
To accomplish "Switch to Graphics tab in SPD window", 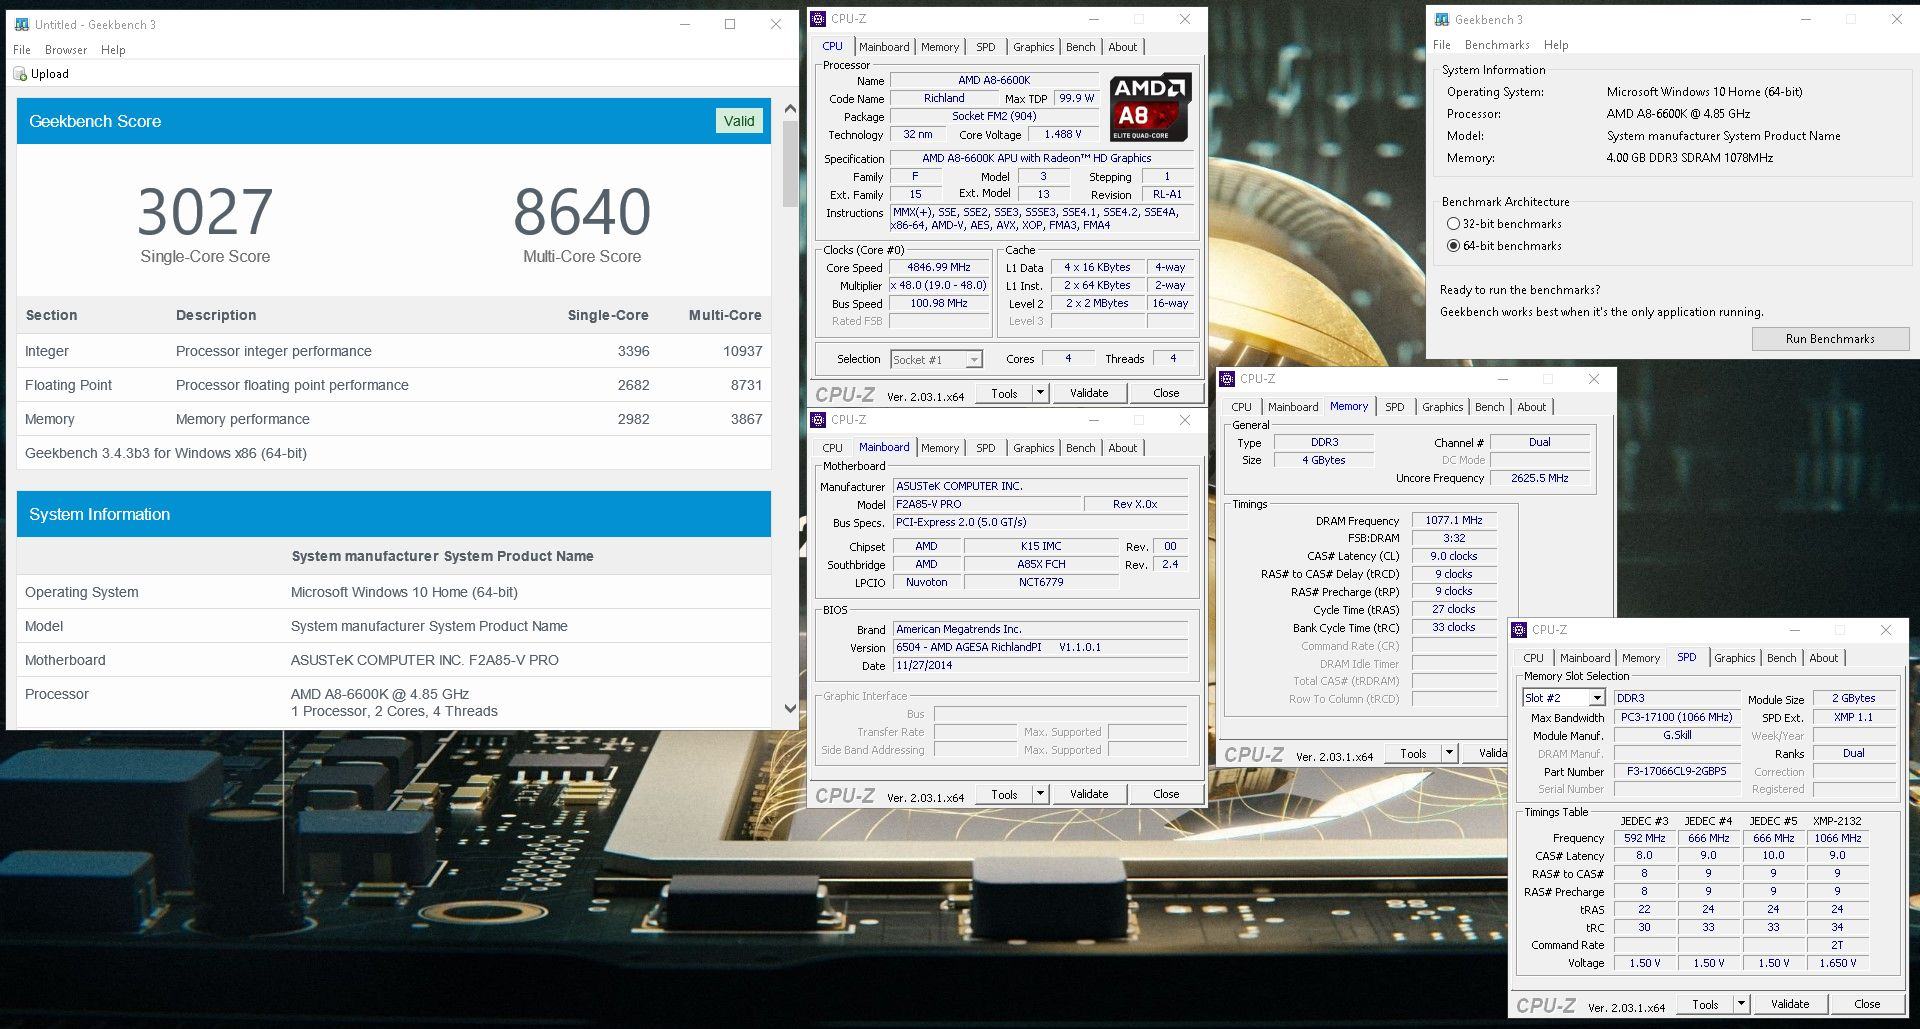I will click(x=1734, y=658).
